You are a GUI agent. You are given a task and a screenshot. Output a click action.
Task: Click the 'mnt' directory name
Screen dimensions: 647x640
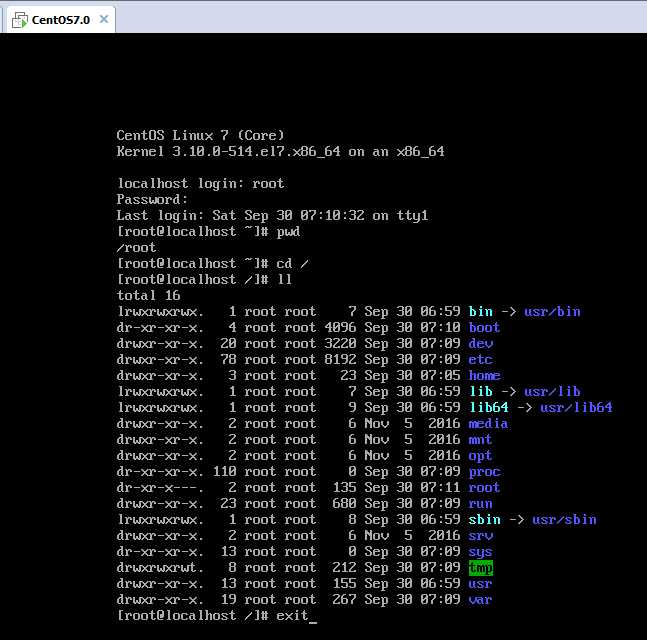[x=481, y=439]
